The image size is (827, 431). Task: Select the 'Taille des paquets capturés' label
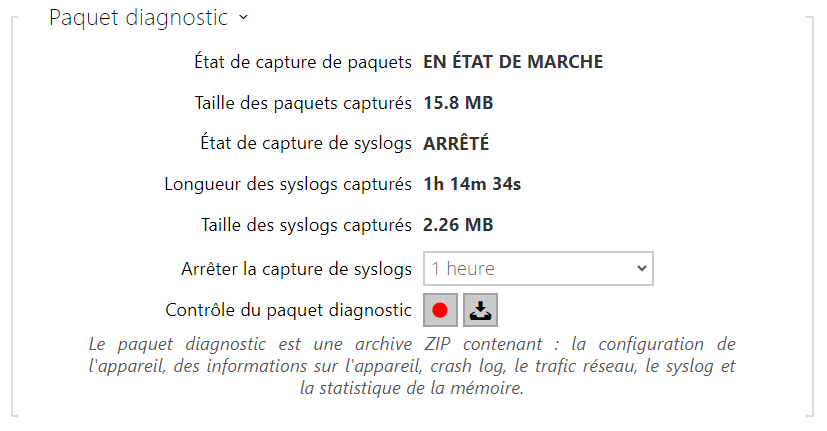click(x=303, y=102)
